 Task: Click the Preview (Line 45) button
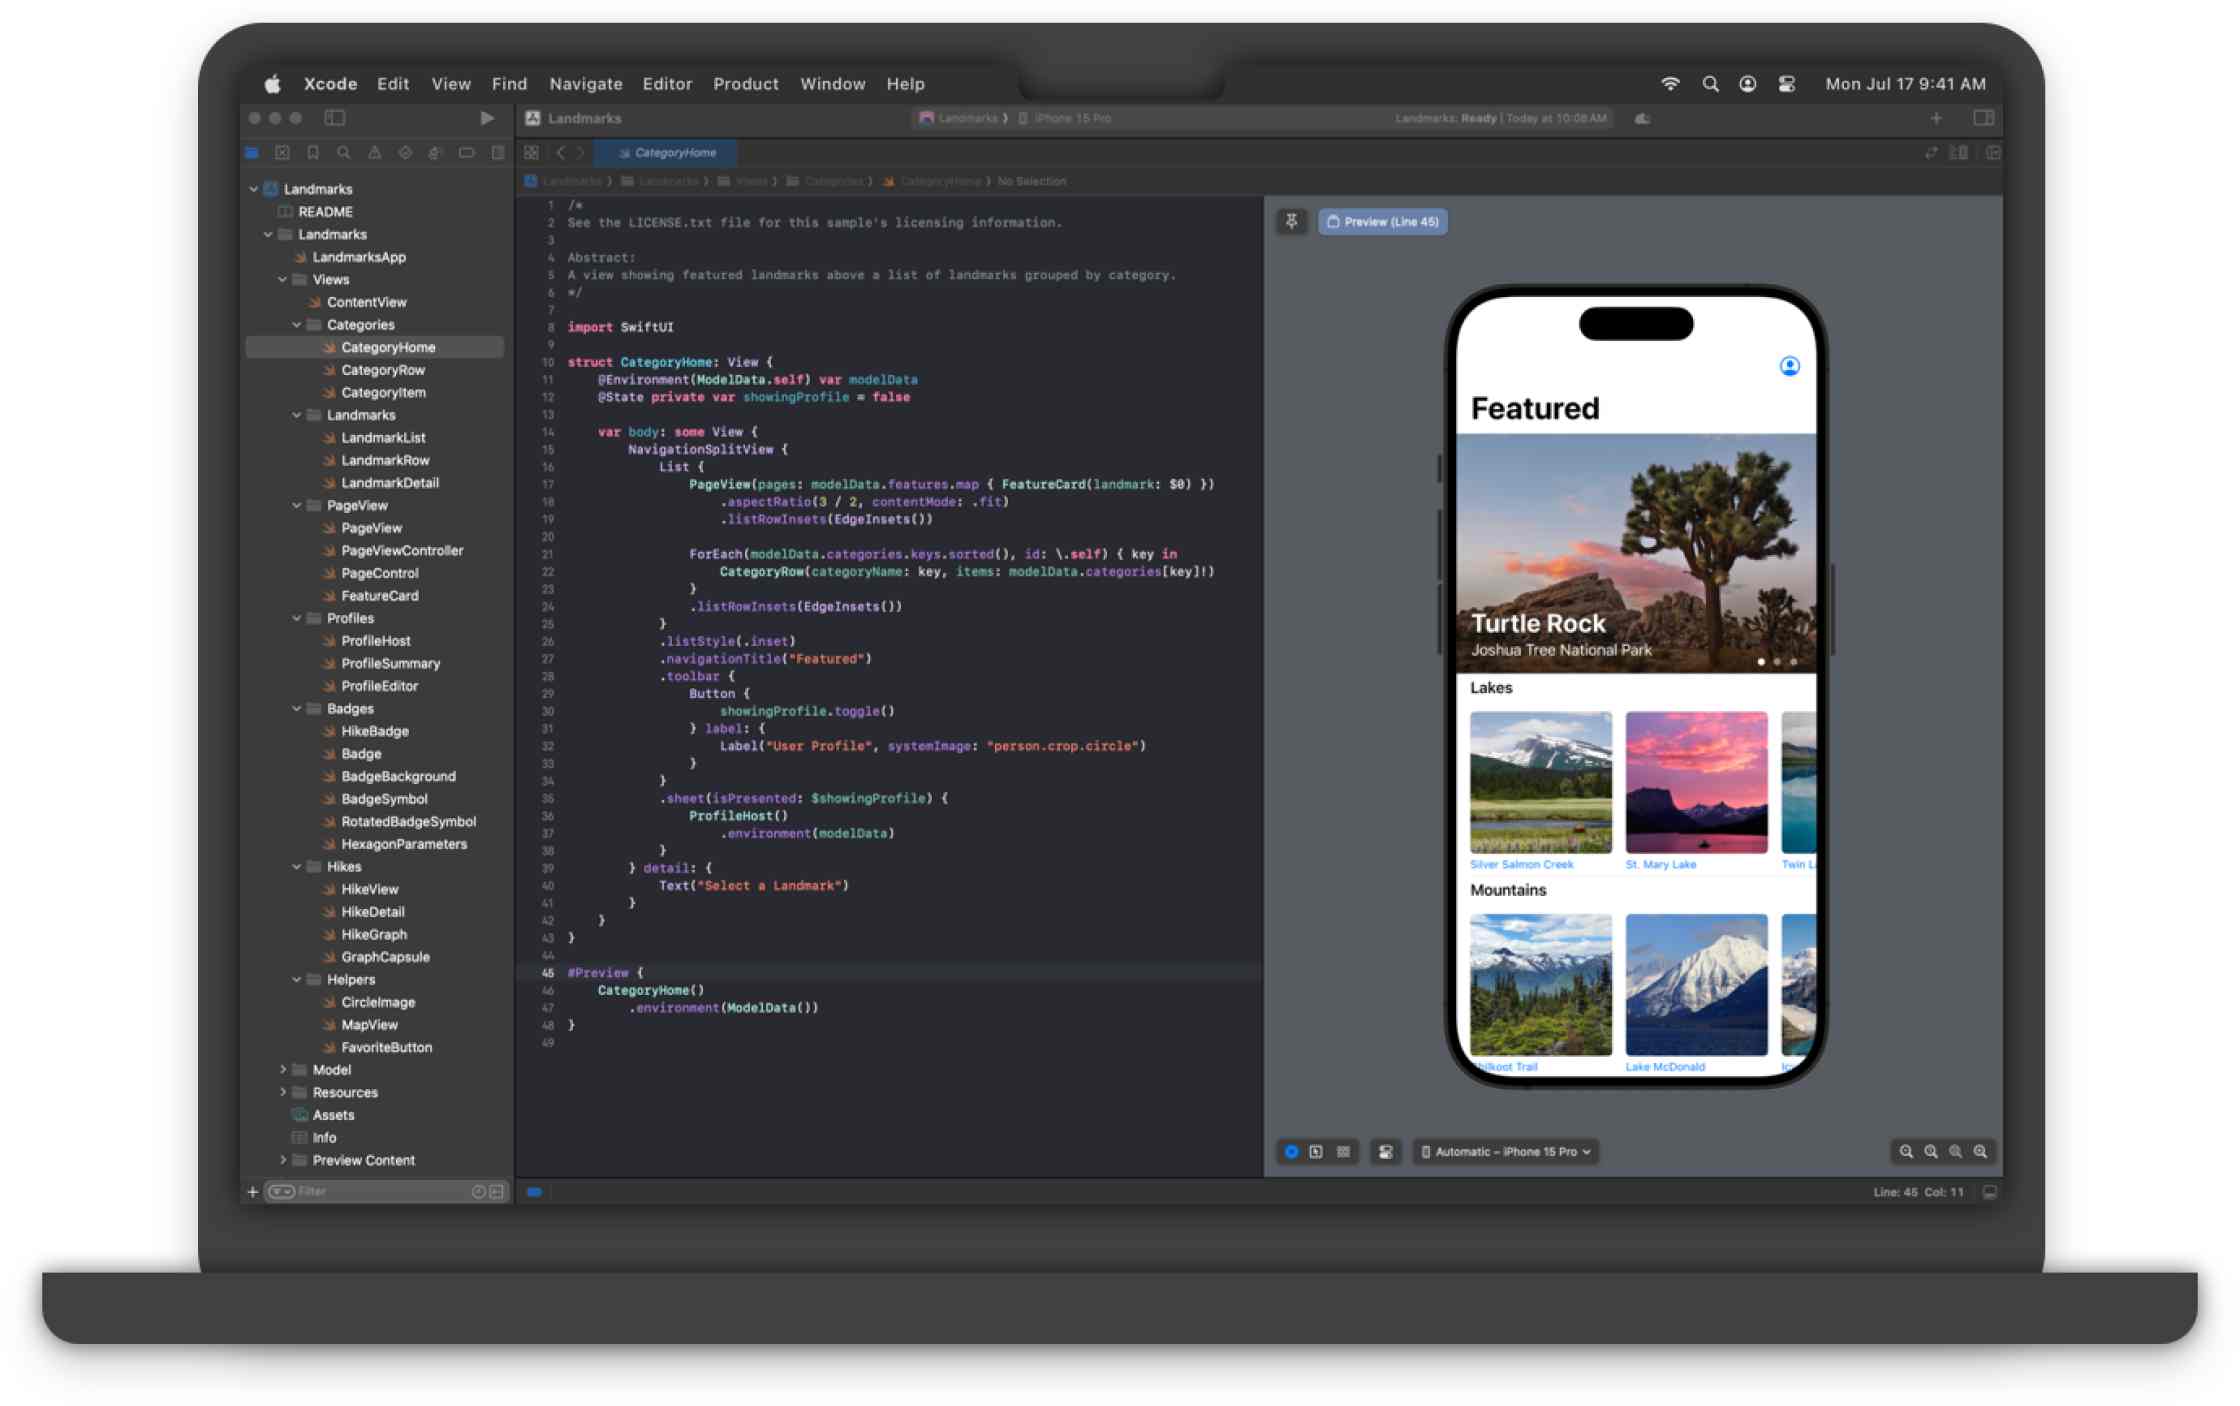(x=1384, y=221)
